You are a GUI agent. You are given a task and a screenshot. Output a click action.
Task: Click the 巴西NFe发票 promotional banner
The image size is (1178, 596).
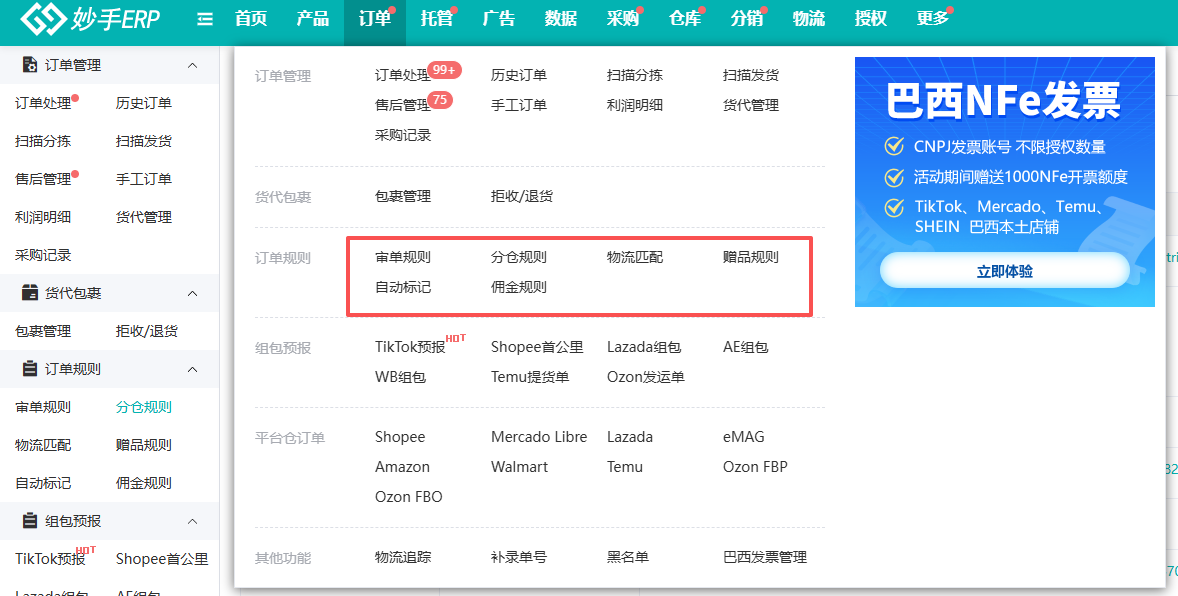[1004, 182]
